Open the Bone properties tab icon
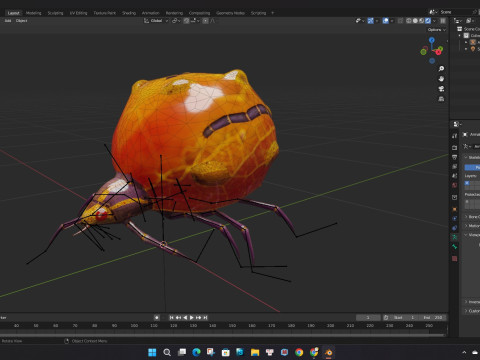 pos(455,247)
